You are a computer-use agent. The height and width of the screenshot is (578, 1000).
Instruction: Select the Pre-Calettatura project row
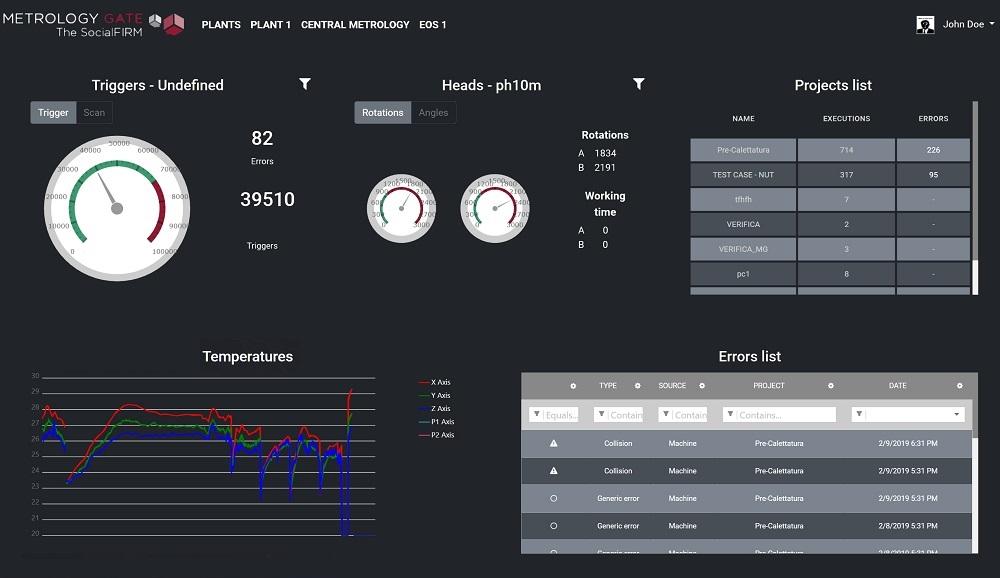743,148
